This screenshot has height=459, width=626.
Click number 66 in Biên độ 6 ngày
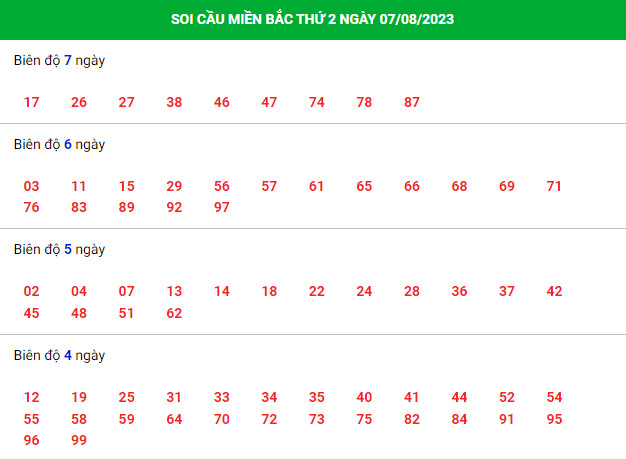(412, 186)
